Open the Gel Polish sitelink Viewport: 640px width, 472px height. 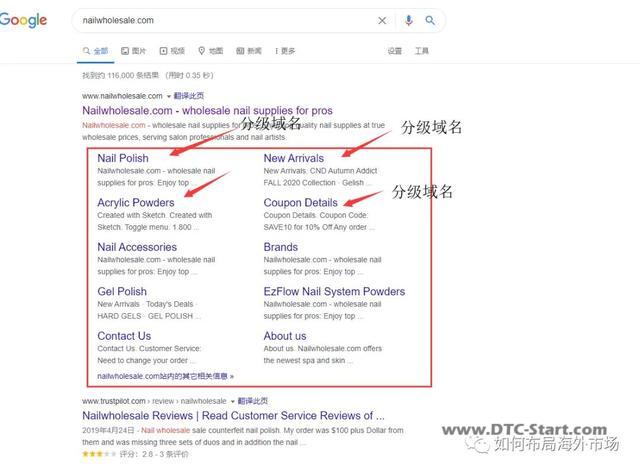122,292
